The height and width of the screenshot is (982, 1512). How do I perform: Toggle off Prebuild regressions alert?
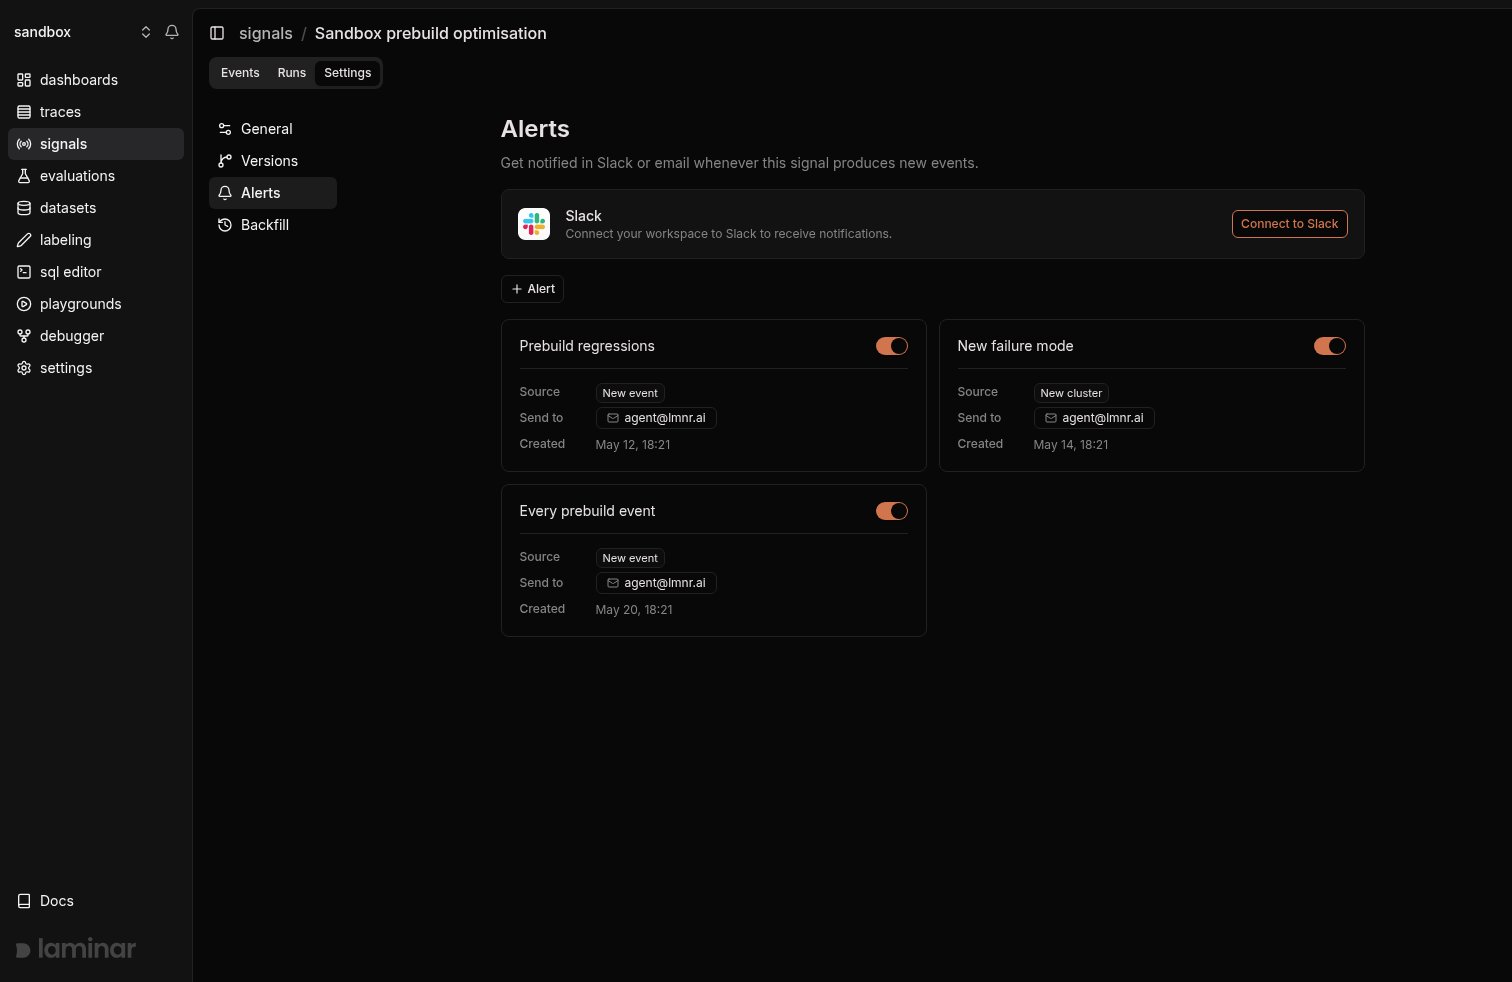pos(892,346)
